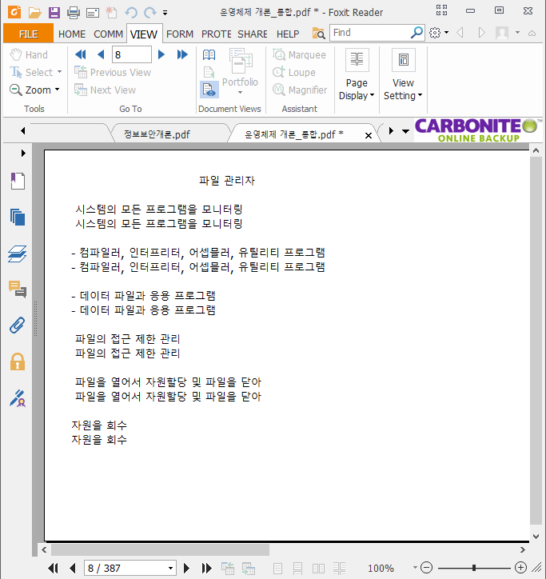Select the Marquee zoom tool
The width and height of the screenshot is (546, 579).
[x=299, y=55]
